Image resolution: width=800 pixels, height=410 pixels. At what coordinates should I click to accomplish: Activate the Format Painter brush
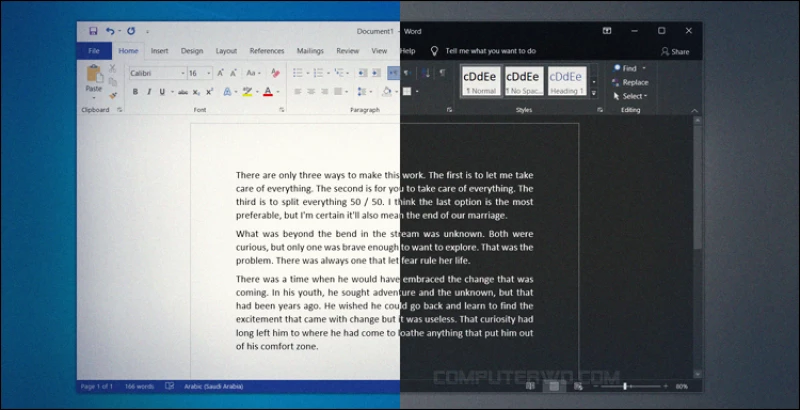point(113,95)
